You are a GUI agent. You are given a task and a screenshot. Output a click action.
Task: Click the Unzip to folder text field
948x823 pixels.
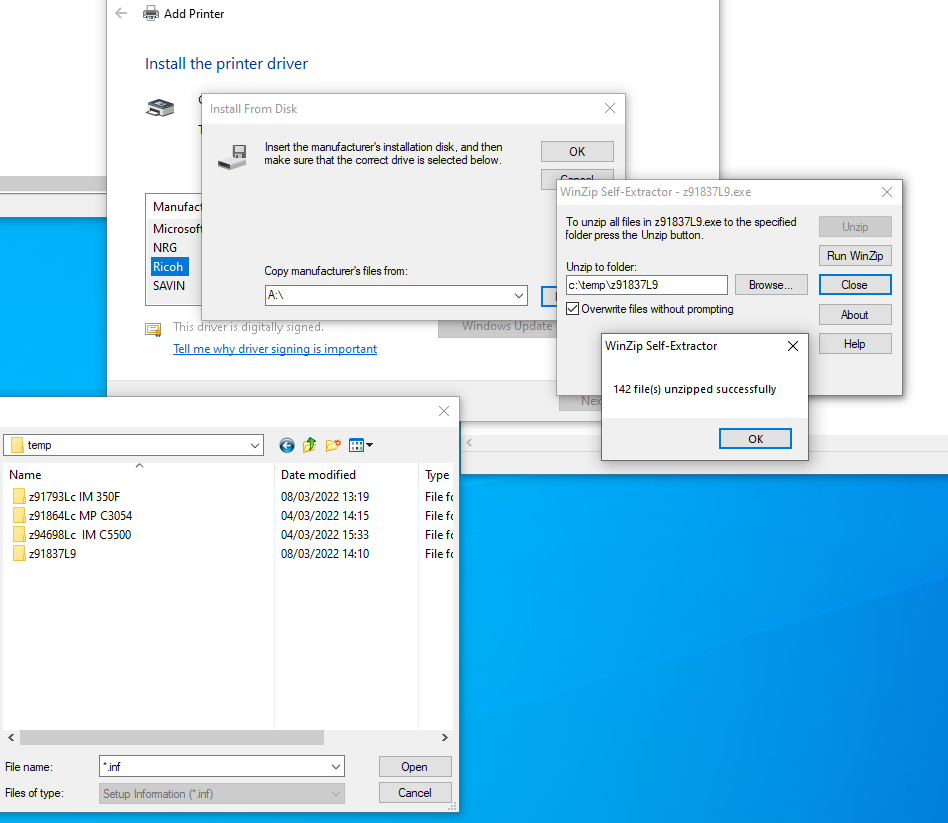(x=646, y=285)
